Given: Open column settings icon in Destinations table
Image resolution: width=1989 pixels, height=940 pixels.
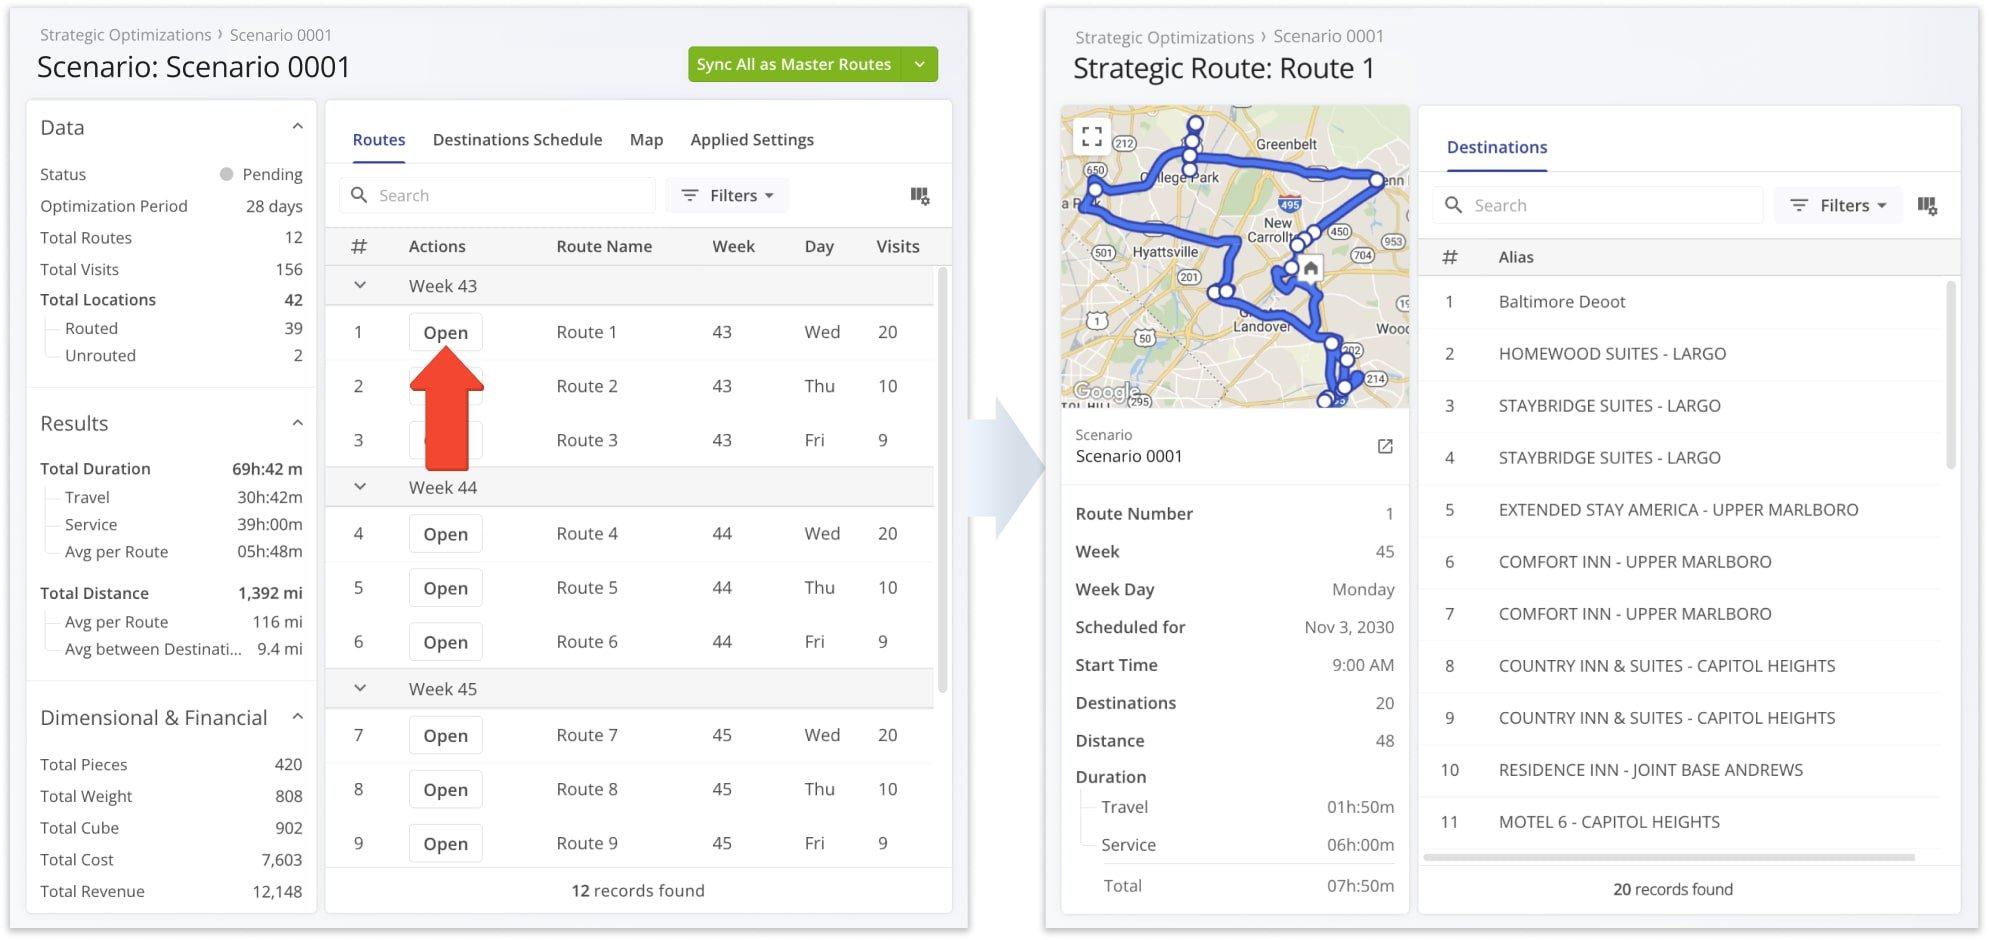Looking at the screenshot, I should pyautogui.click(x=1927, y=206).
